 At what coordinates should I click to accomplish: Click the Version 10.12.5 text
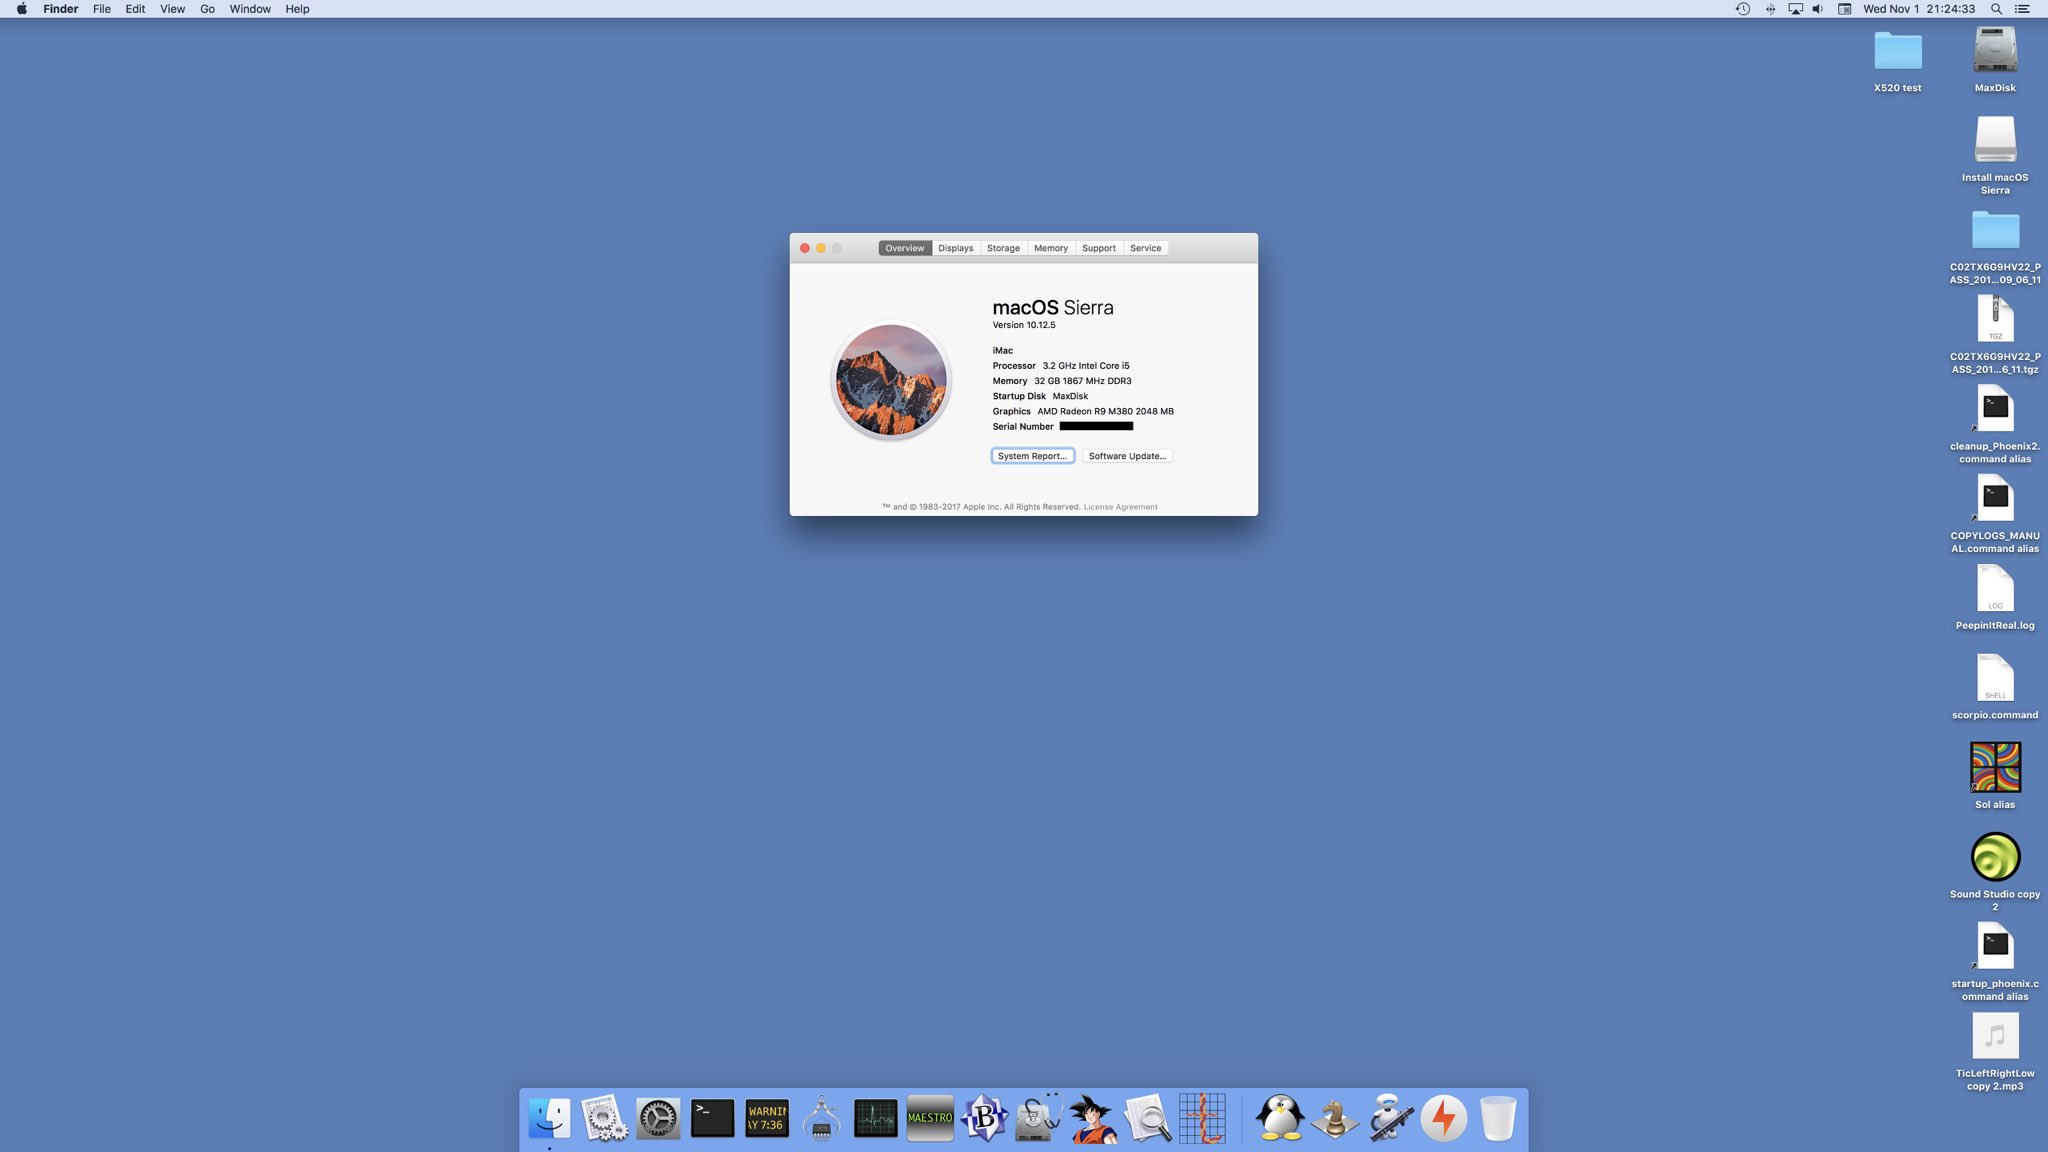1023,325
